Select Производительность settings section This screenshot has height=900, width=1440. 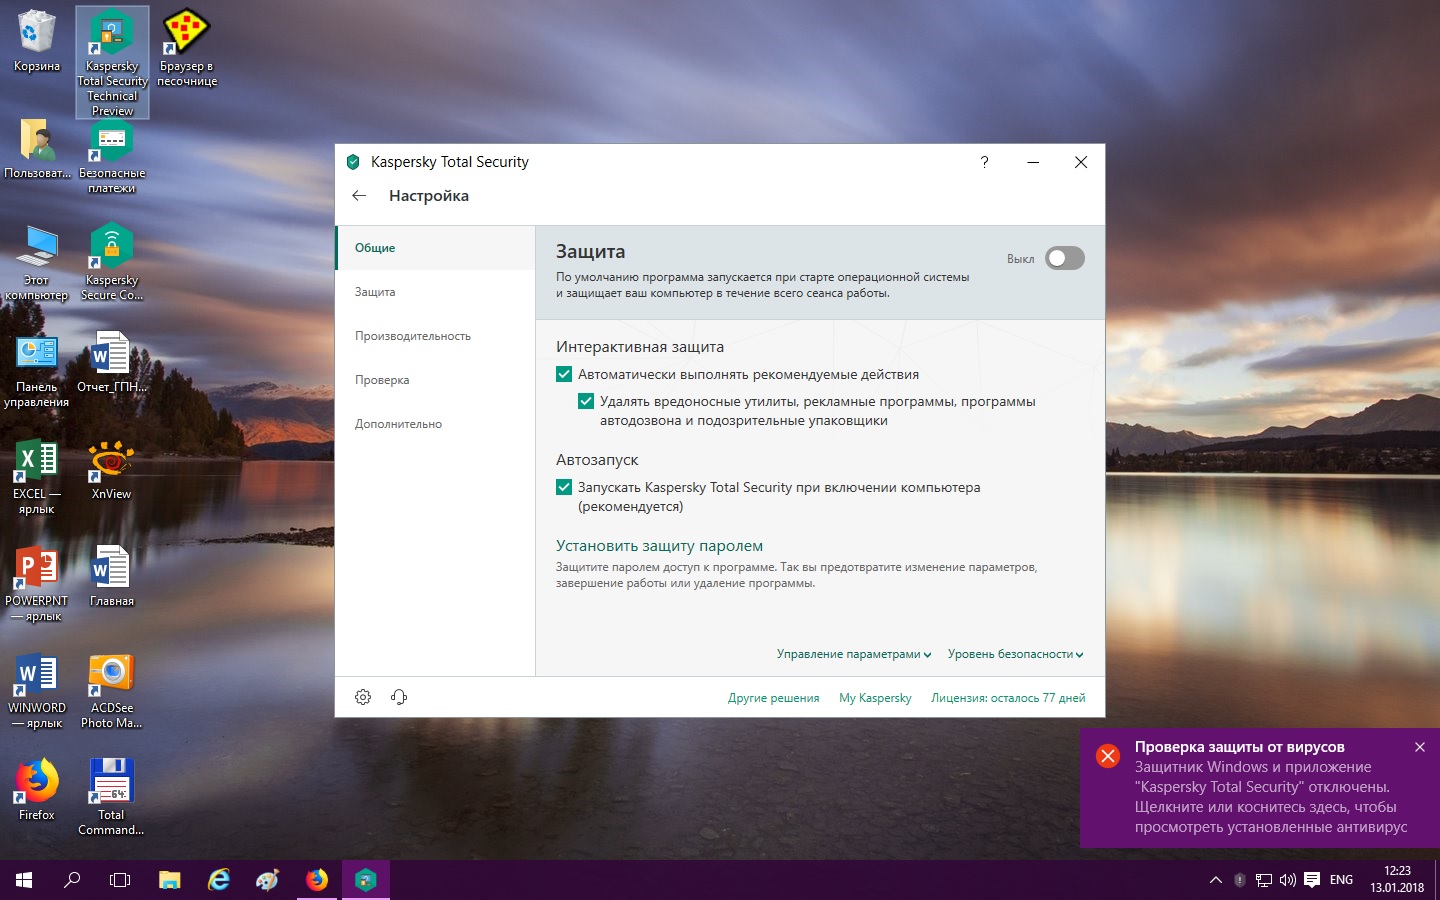tap(412, 336)
